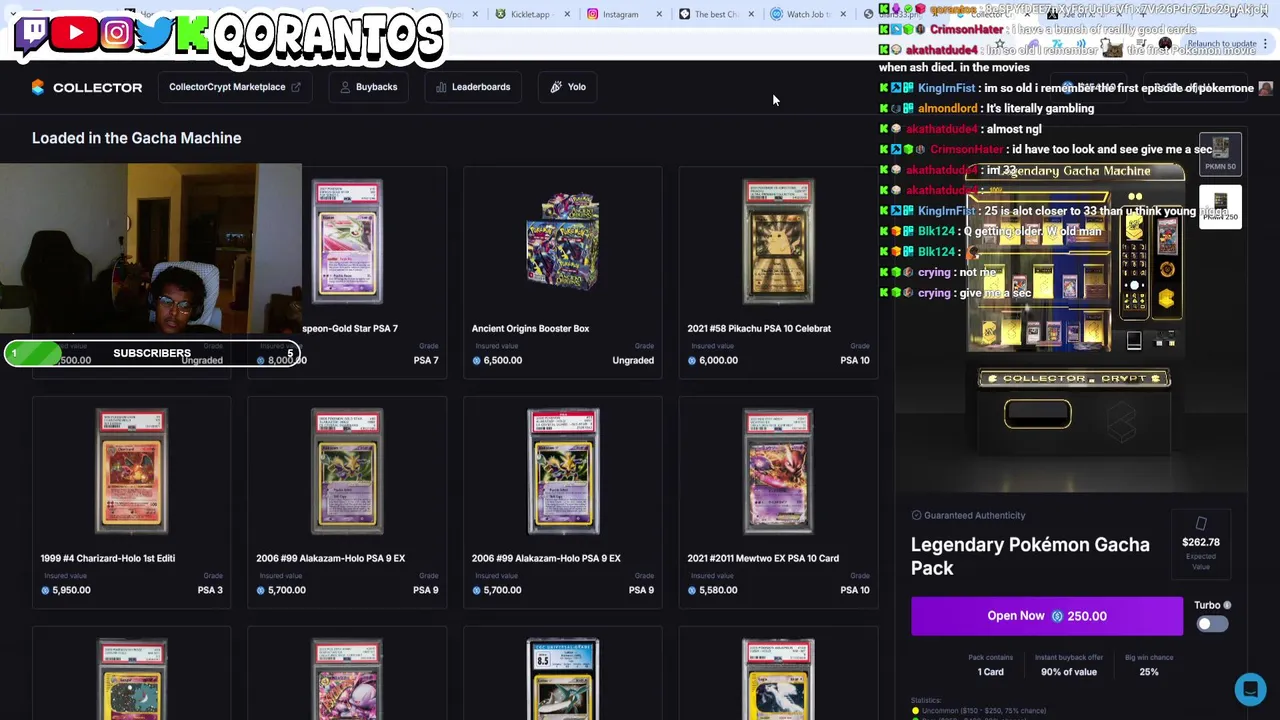Click the '90% of value' buyback text
The image size is (1280, 720).
pyautogui.click(x=1068, y=672)
